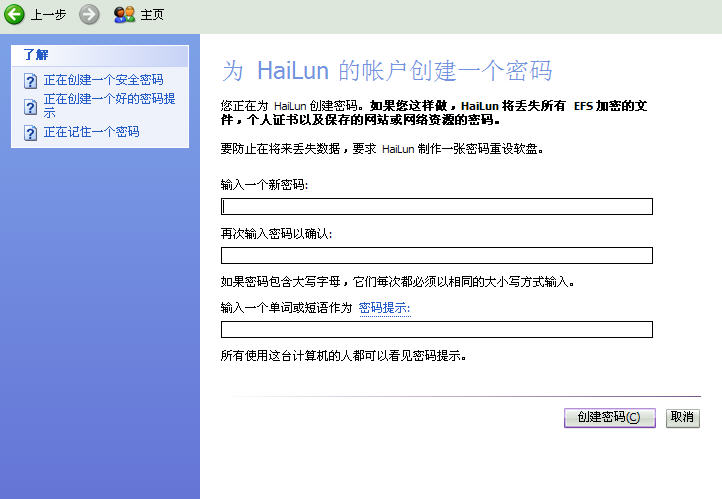
Task: Focus the 再次输入密码以确认 field
Action: (437, 255)
